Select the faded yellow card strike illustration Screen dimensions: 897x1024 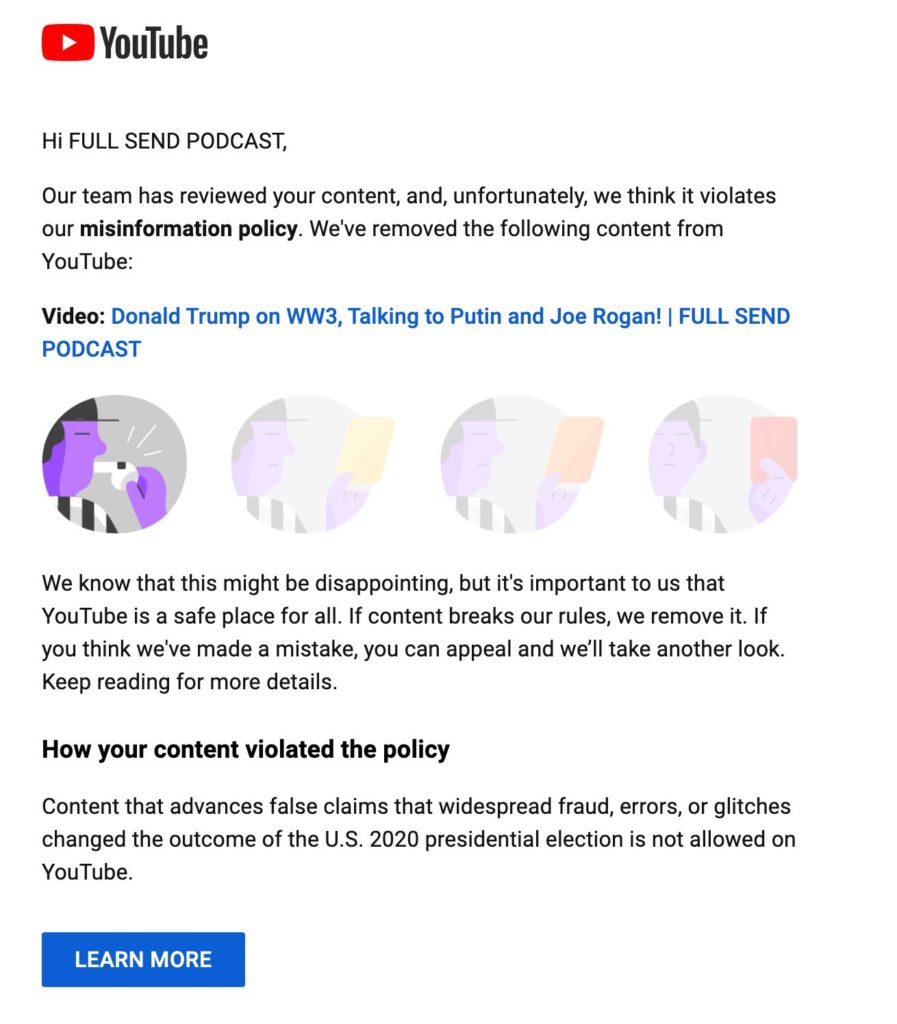312,464
